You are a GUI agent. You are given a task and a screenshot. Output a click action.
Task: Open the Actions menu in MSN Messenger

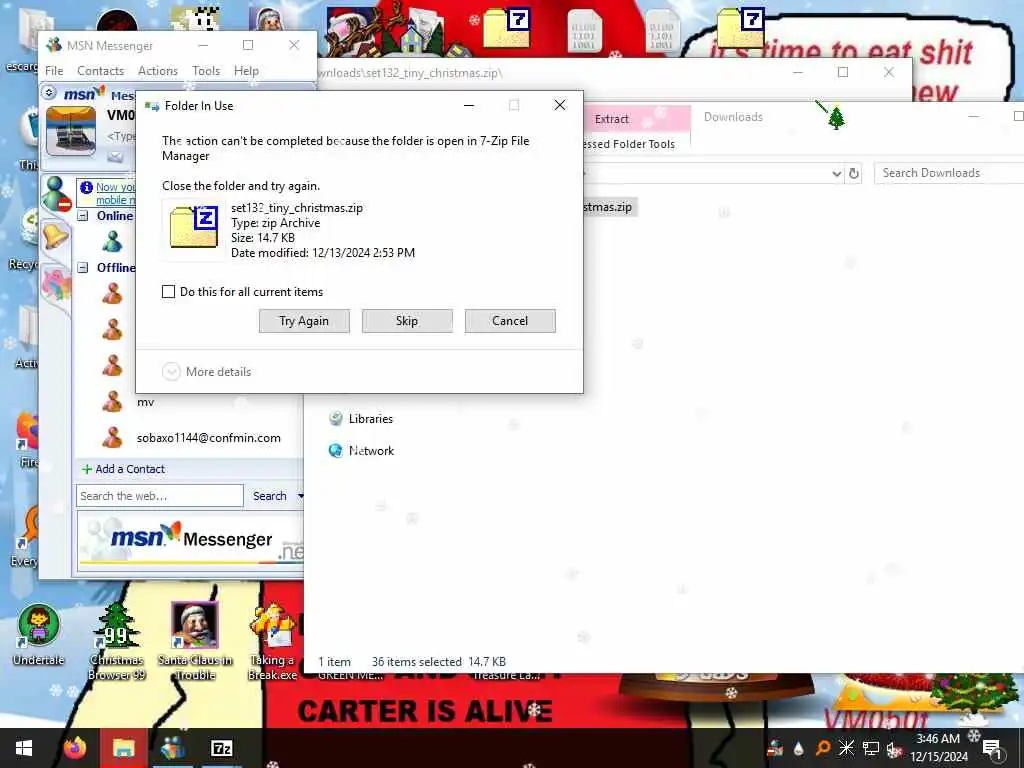[x=157, y=71]
